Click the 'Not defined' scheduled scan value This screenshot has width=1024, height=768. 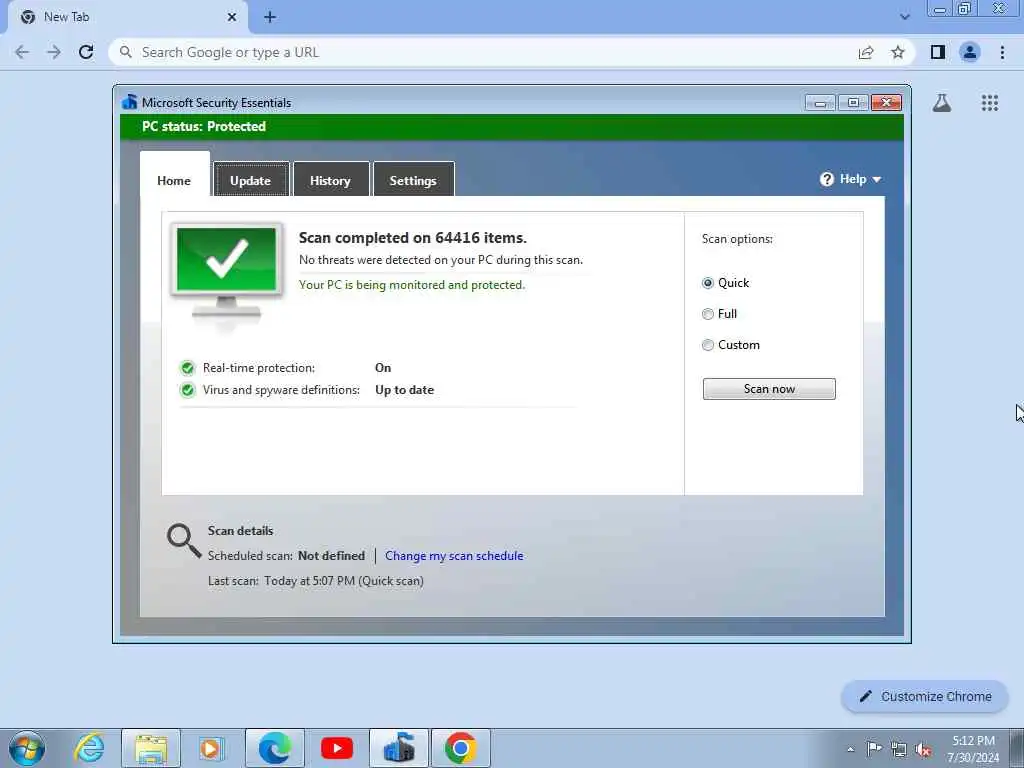331,556
